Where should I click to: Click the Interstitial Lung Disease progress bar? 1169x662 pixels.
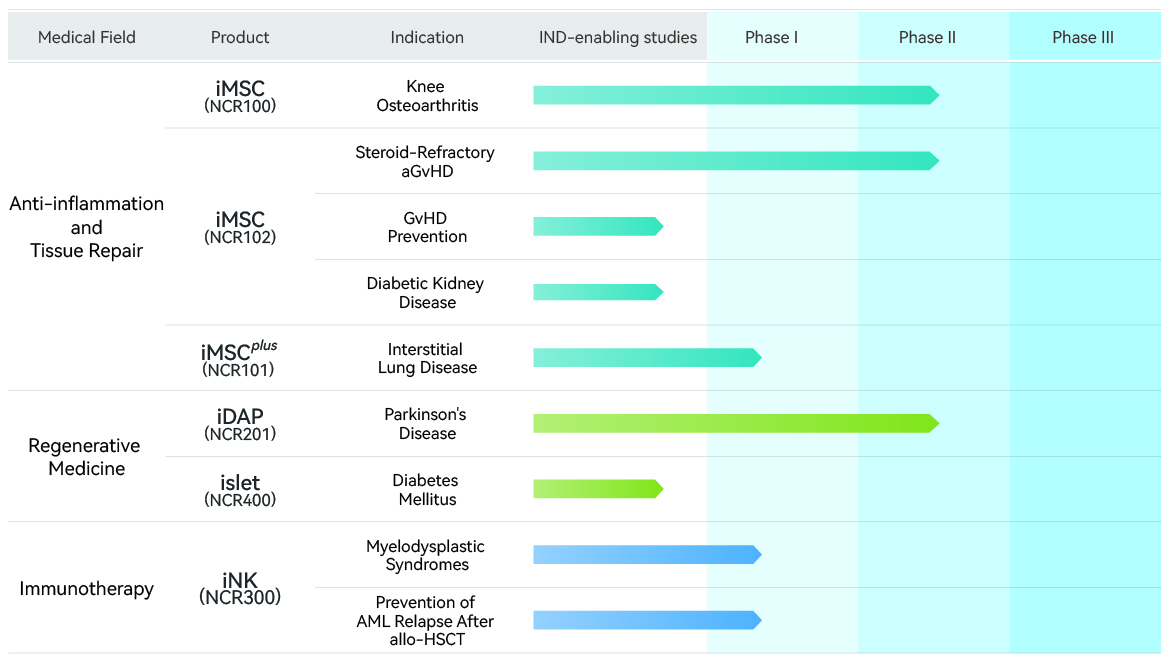646,358
